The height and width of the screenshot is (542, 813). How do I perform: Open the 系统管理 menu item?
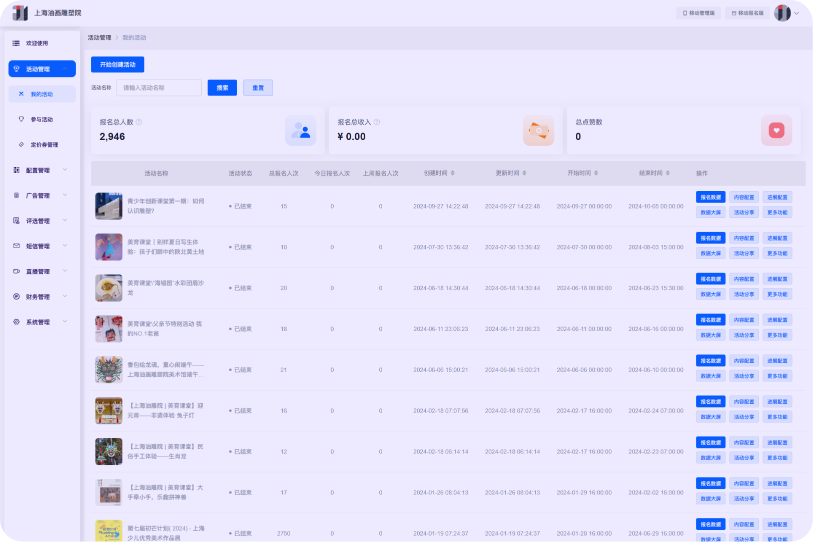[x=41, y=322]
